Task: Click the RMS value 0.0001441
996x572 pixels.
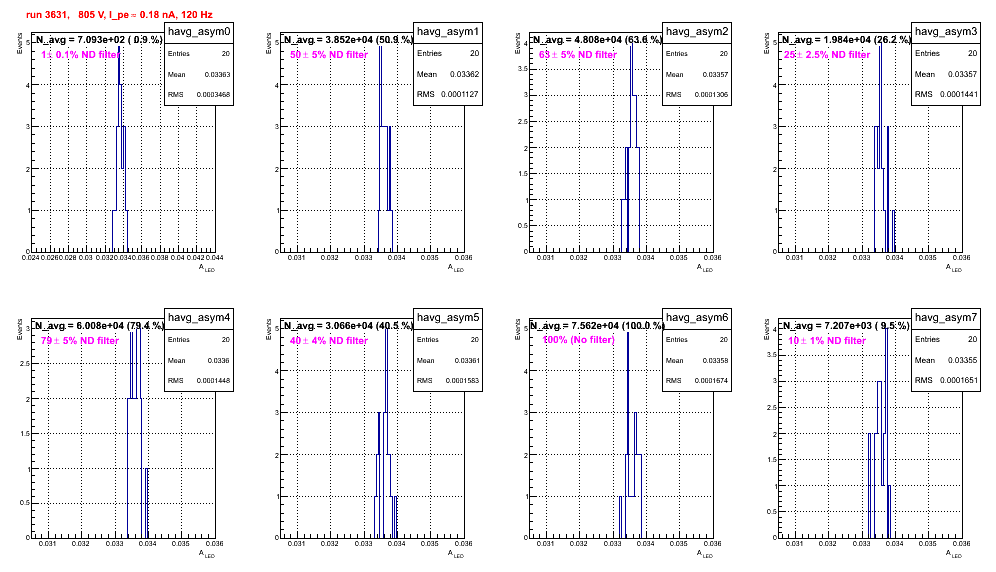Action: (x=957, y=94)
